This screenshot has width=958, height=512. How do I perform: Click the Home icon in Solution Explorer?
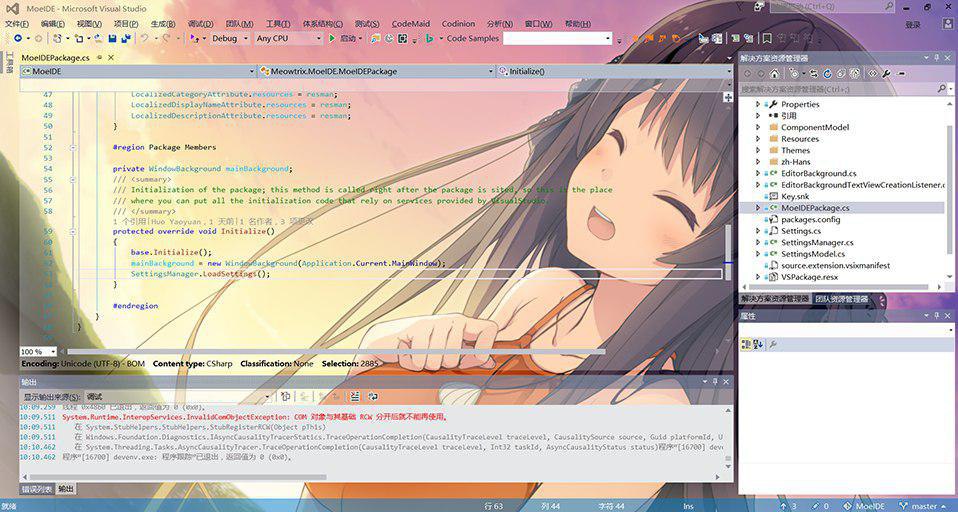pos(774,73)
